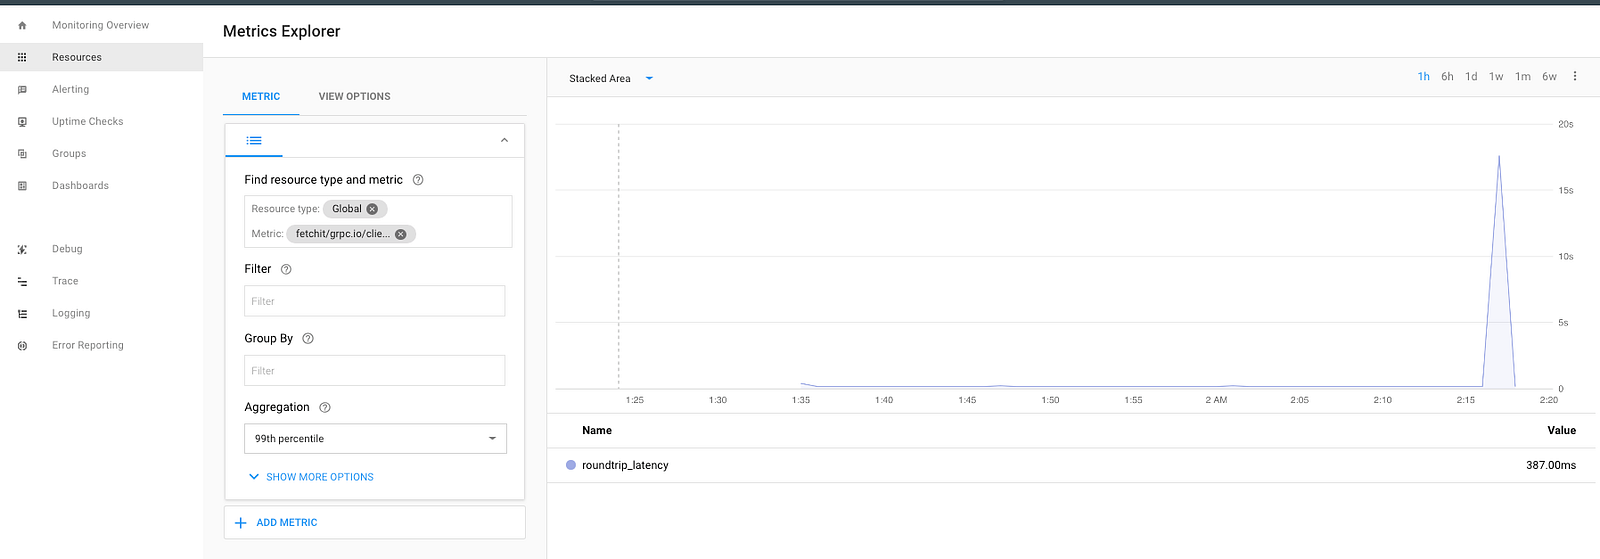Set time range to 1d
This screenshot has width=1600, height=559.
[x=1471, y=76]
